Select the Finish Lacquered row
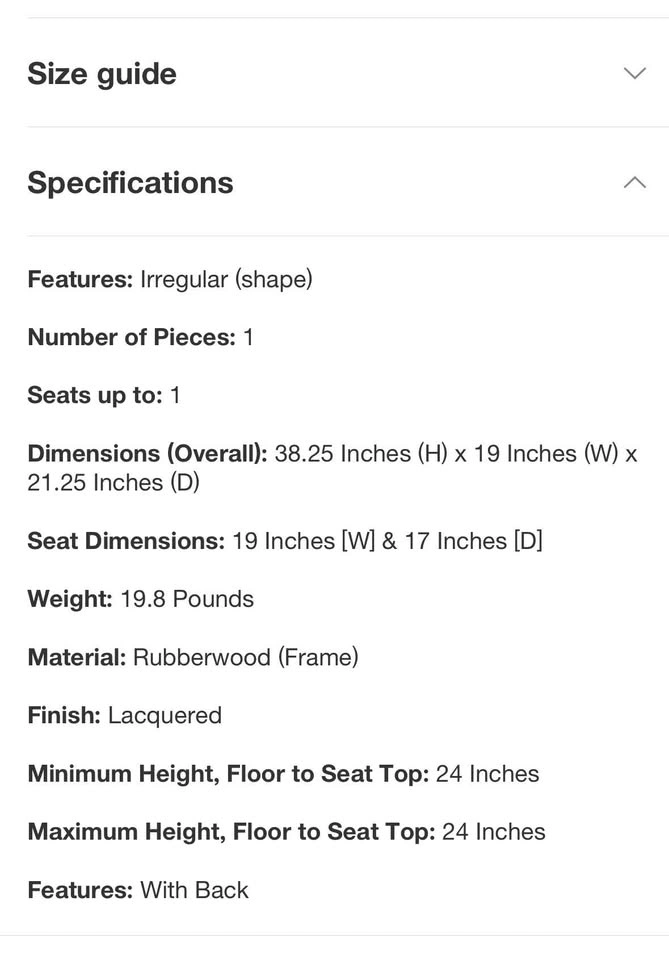The image size is (669, 960). [x=125, y=716]
